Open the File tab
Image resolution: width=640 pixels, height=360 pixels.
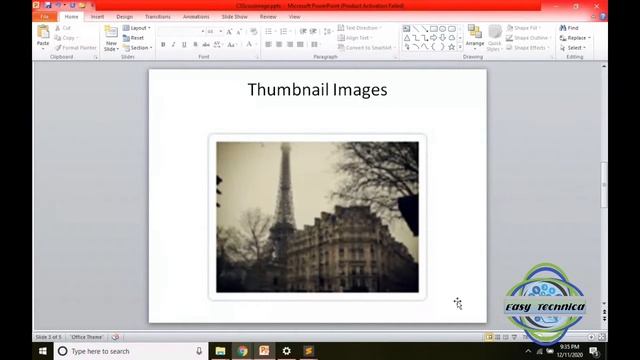click(45, 17)
